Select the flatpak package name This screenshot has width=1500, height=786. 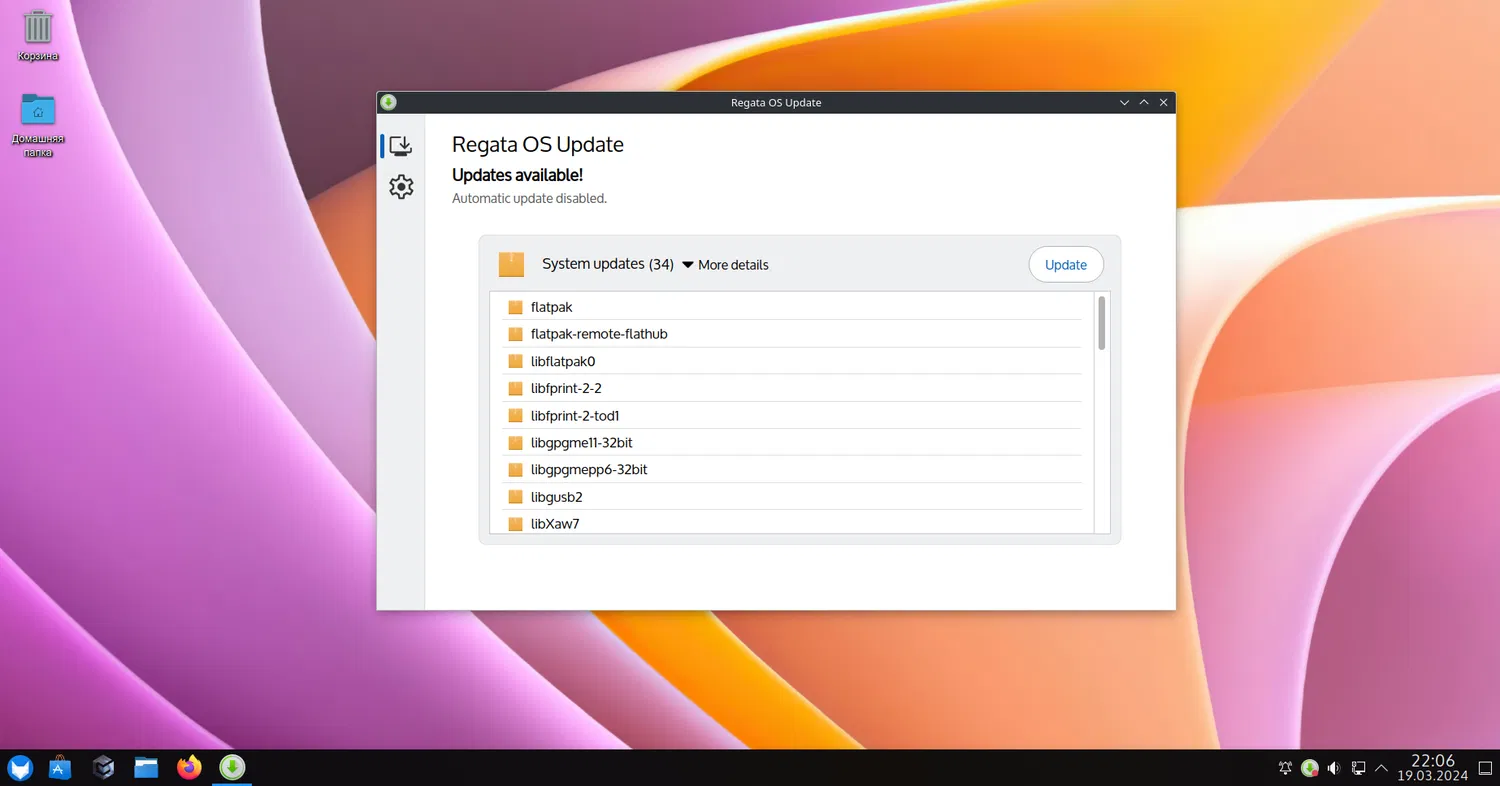pos(552,307)
